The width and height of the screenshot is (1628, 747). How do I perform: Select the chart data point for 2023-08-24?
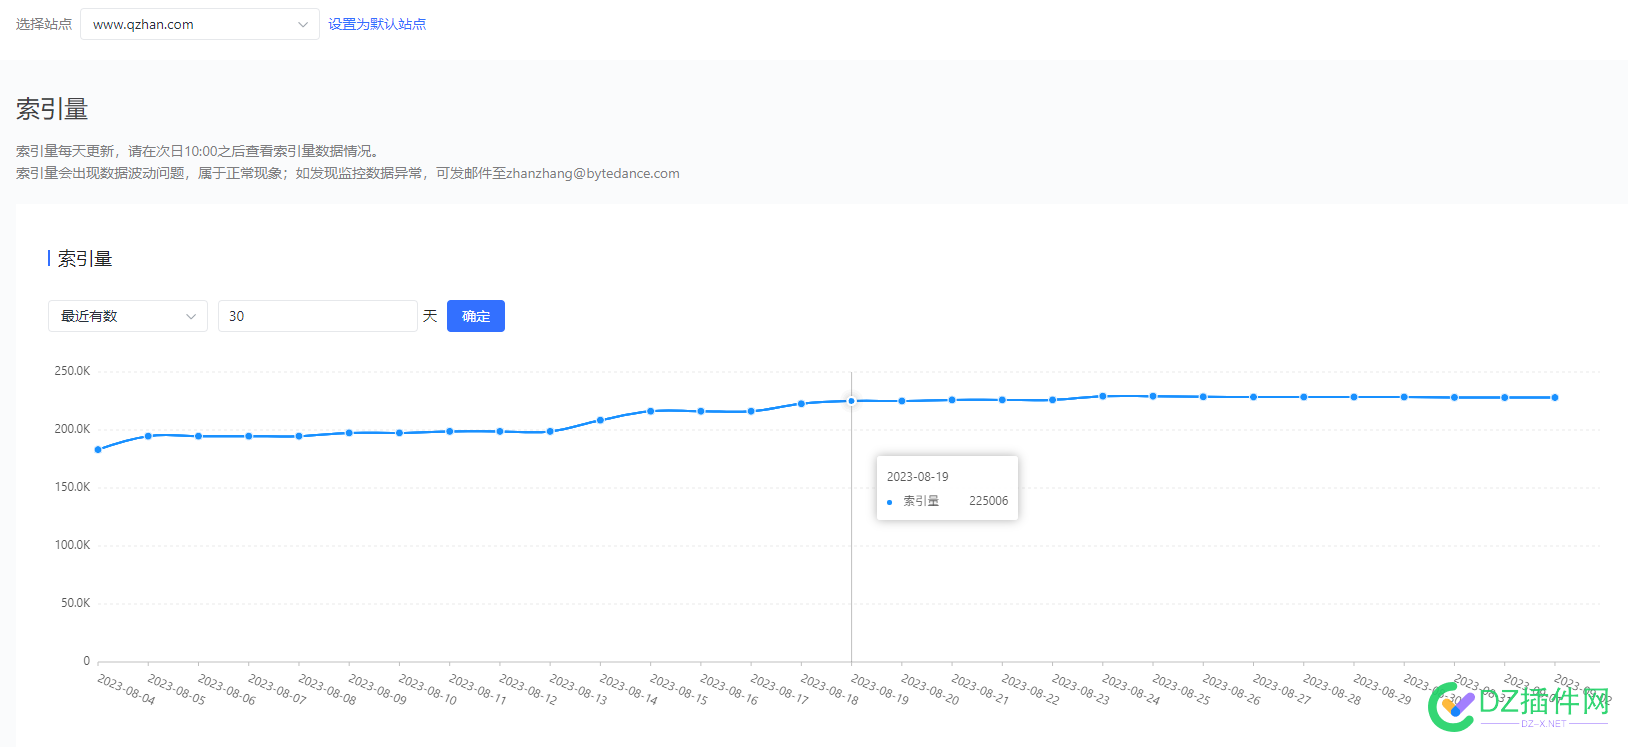[x=1102, y=396]
